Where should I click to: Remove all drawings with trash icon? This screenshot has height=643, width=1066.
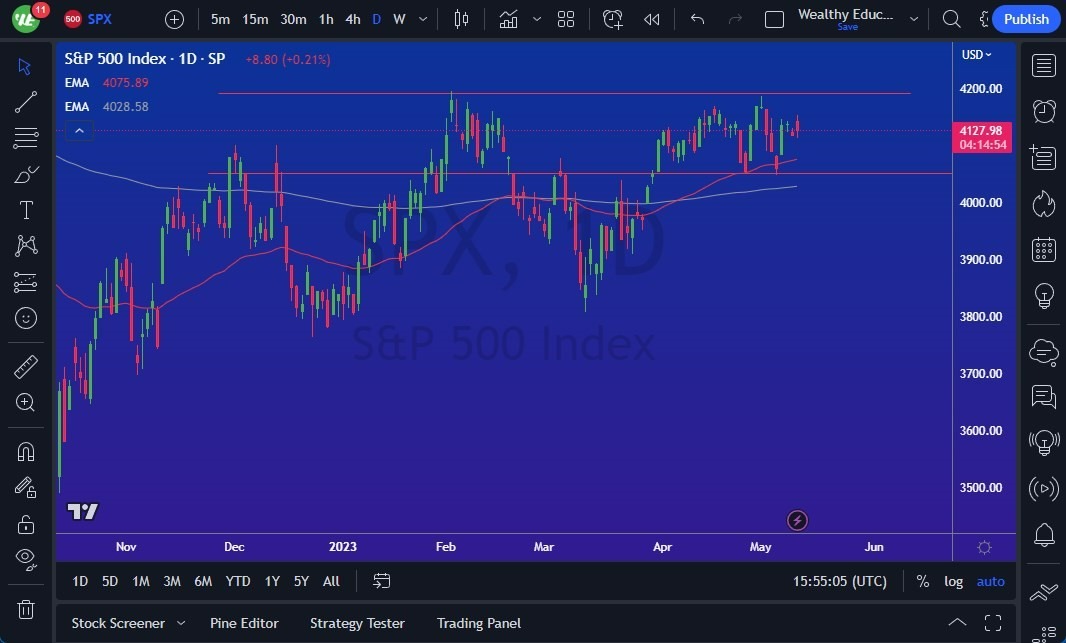25,609
